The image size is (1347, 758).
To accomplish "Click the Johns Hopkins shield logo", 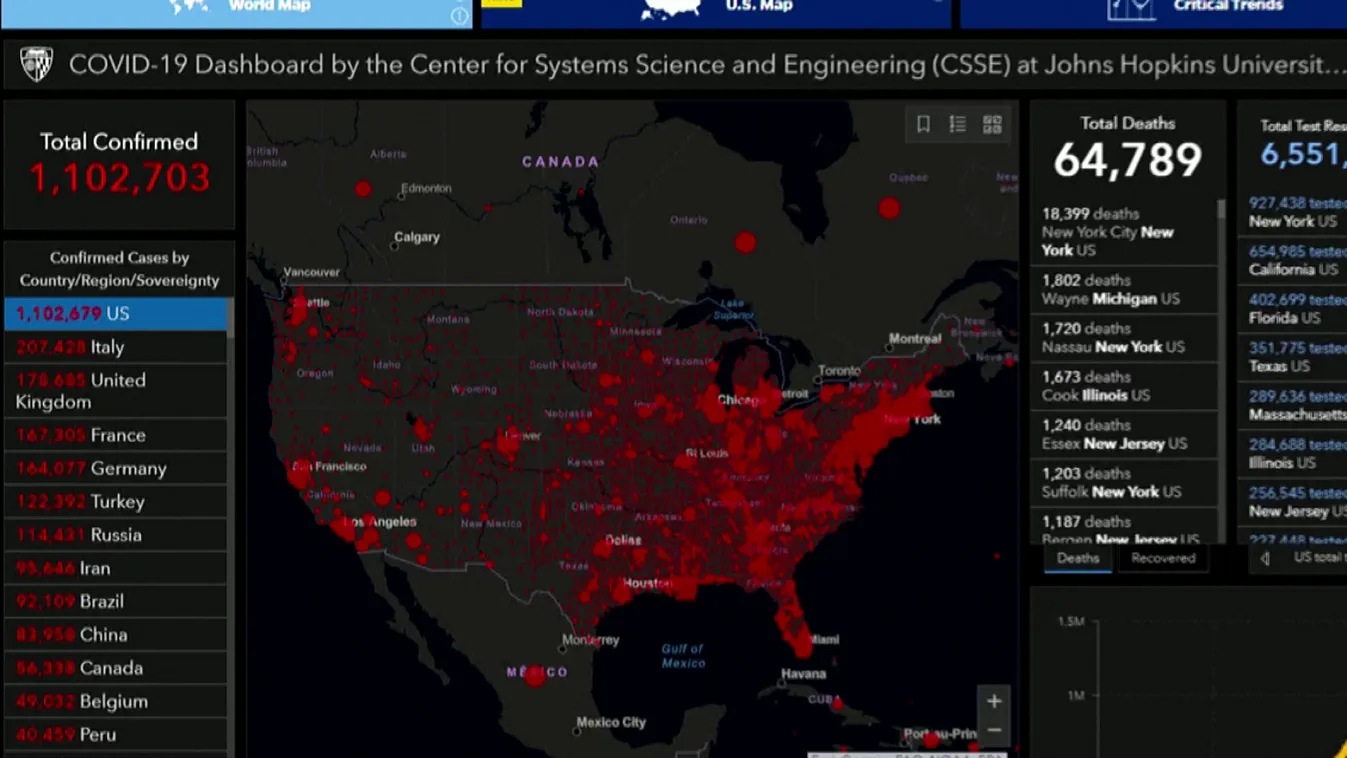I will tap(37, 65).
